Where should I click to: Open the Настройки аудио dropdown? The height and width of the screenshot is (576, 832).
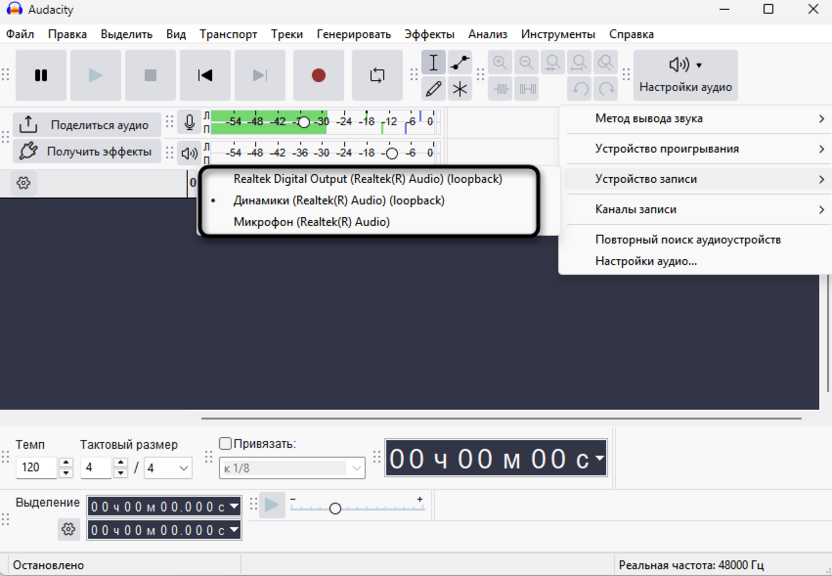pyautogui.click(x=684, y=75)
